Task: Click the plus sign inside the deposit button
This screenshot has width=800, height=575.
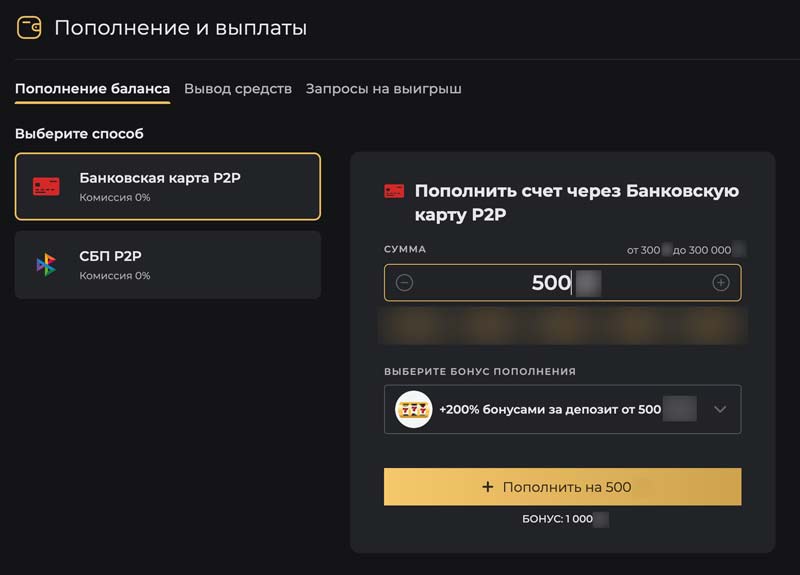Action: [488, 487]
